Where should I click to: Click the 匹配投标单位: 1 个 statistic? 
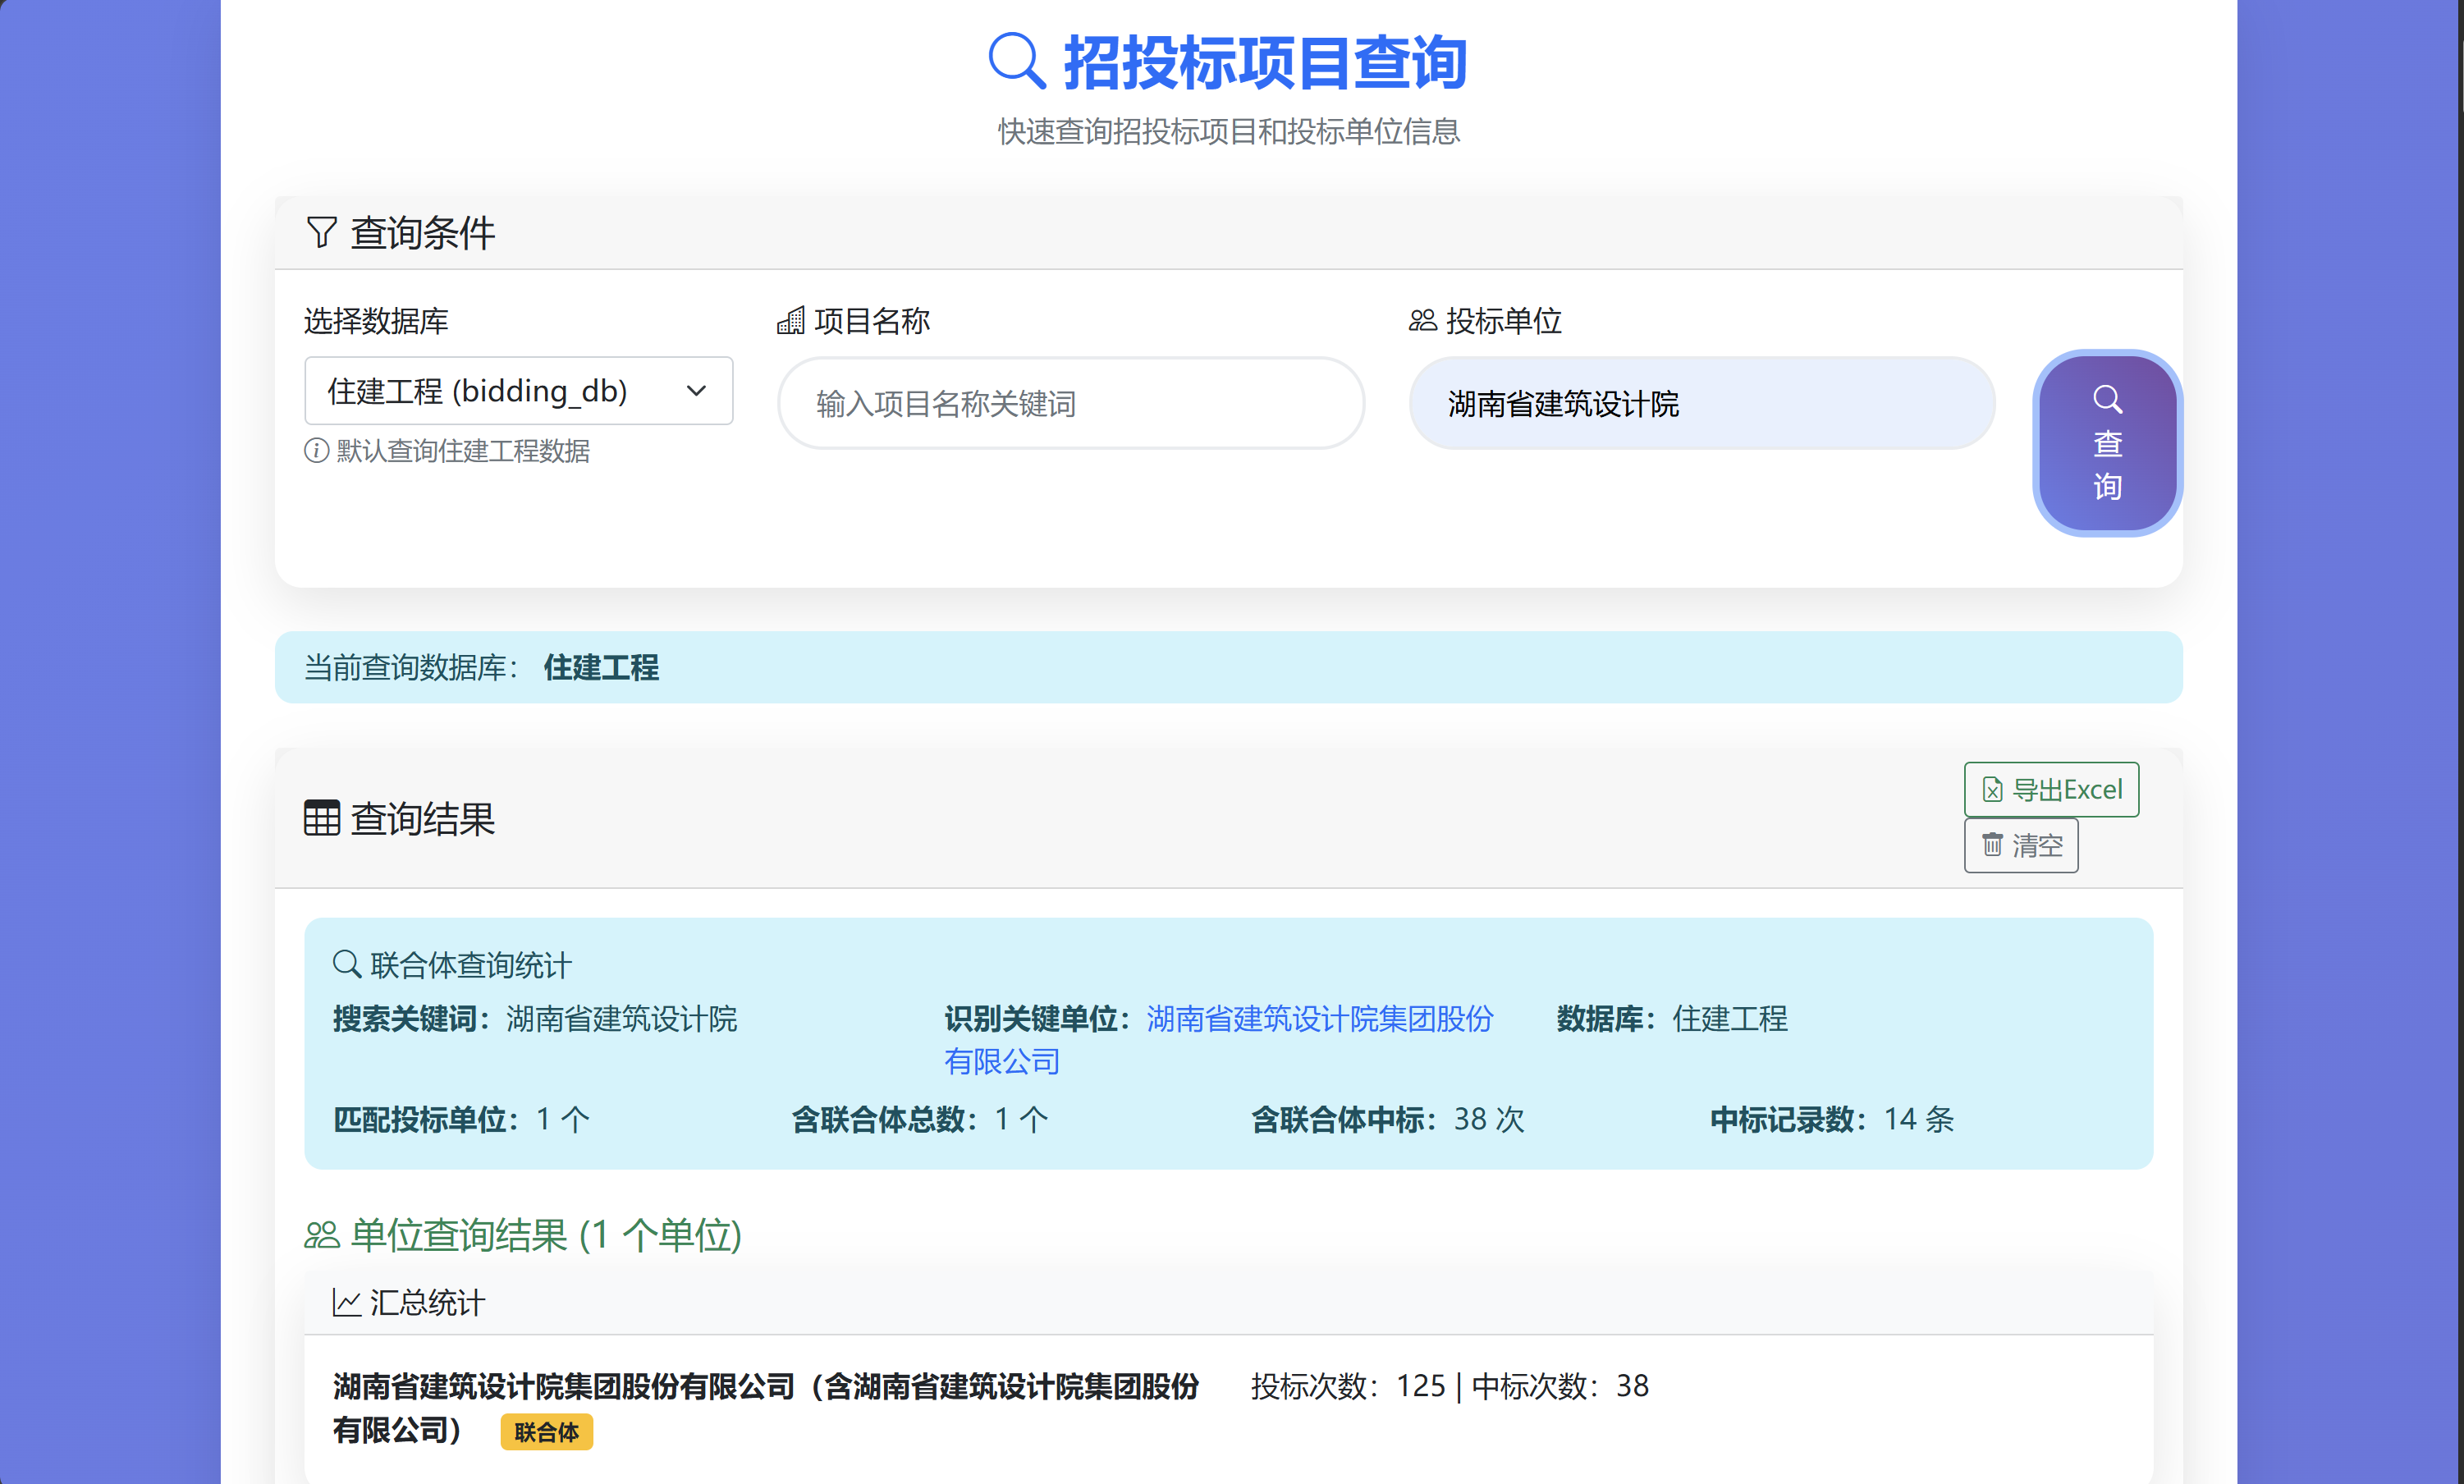pos(461,1119)
